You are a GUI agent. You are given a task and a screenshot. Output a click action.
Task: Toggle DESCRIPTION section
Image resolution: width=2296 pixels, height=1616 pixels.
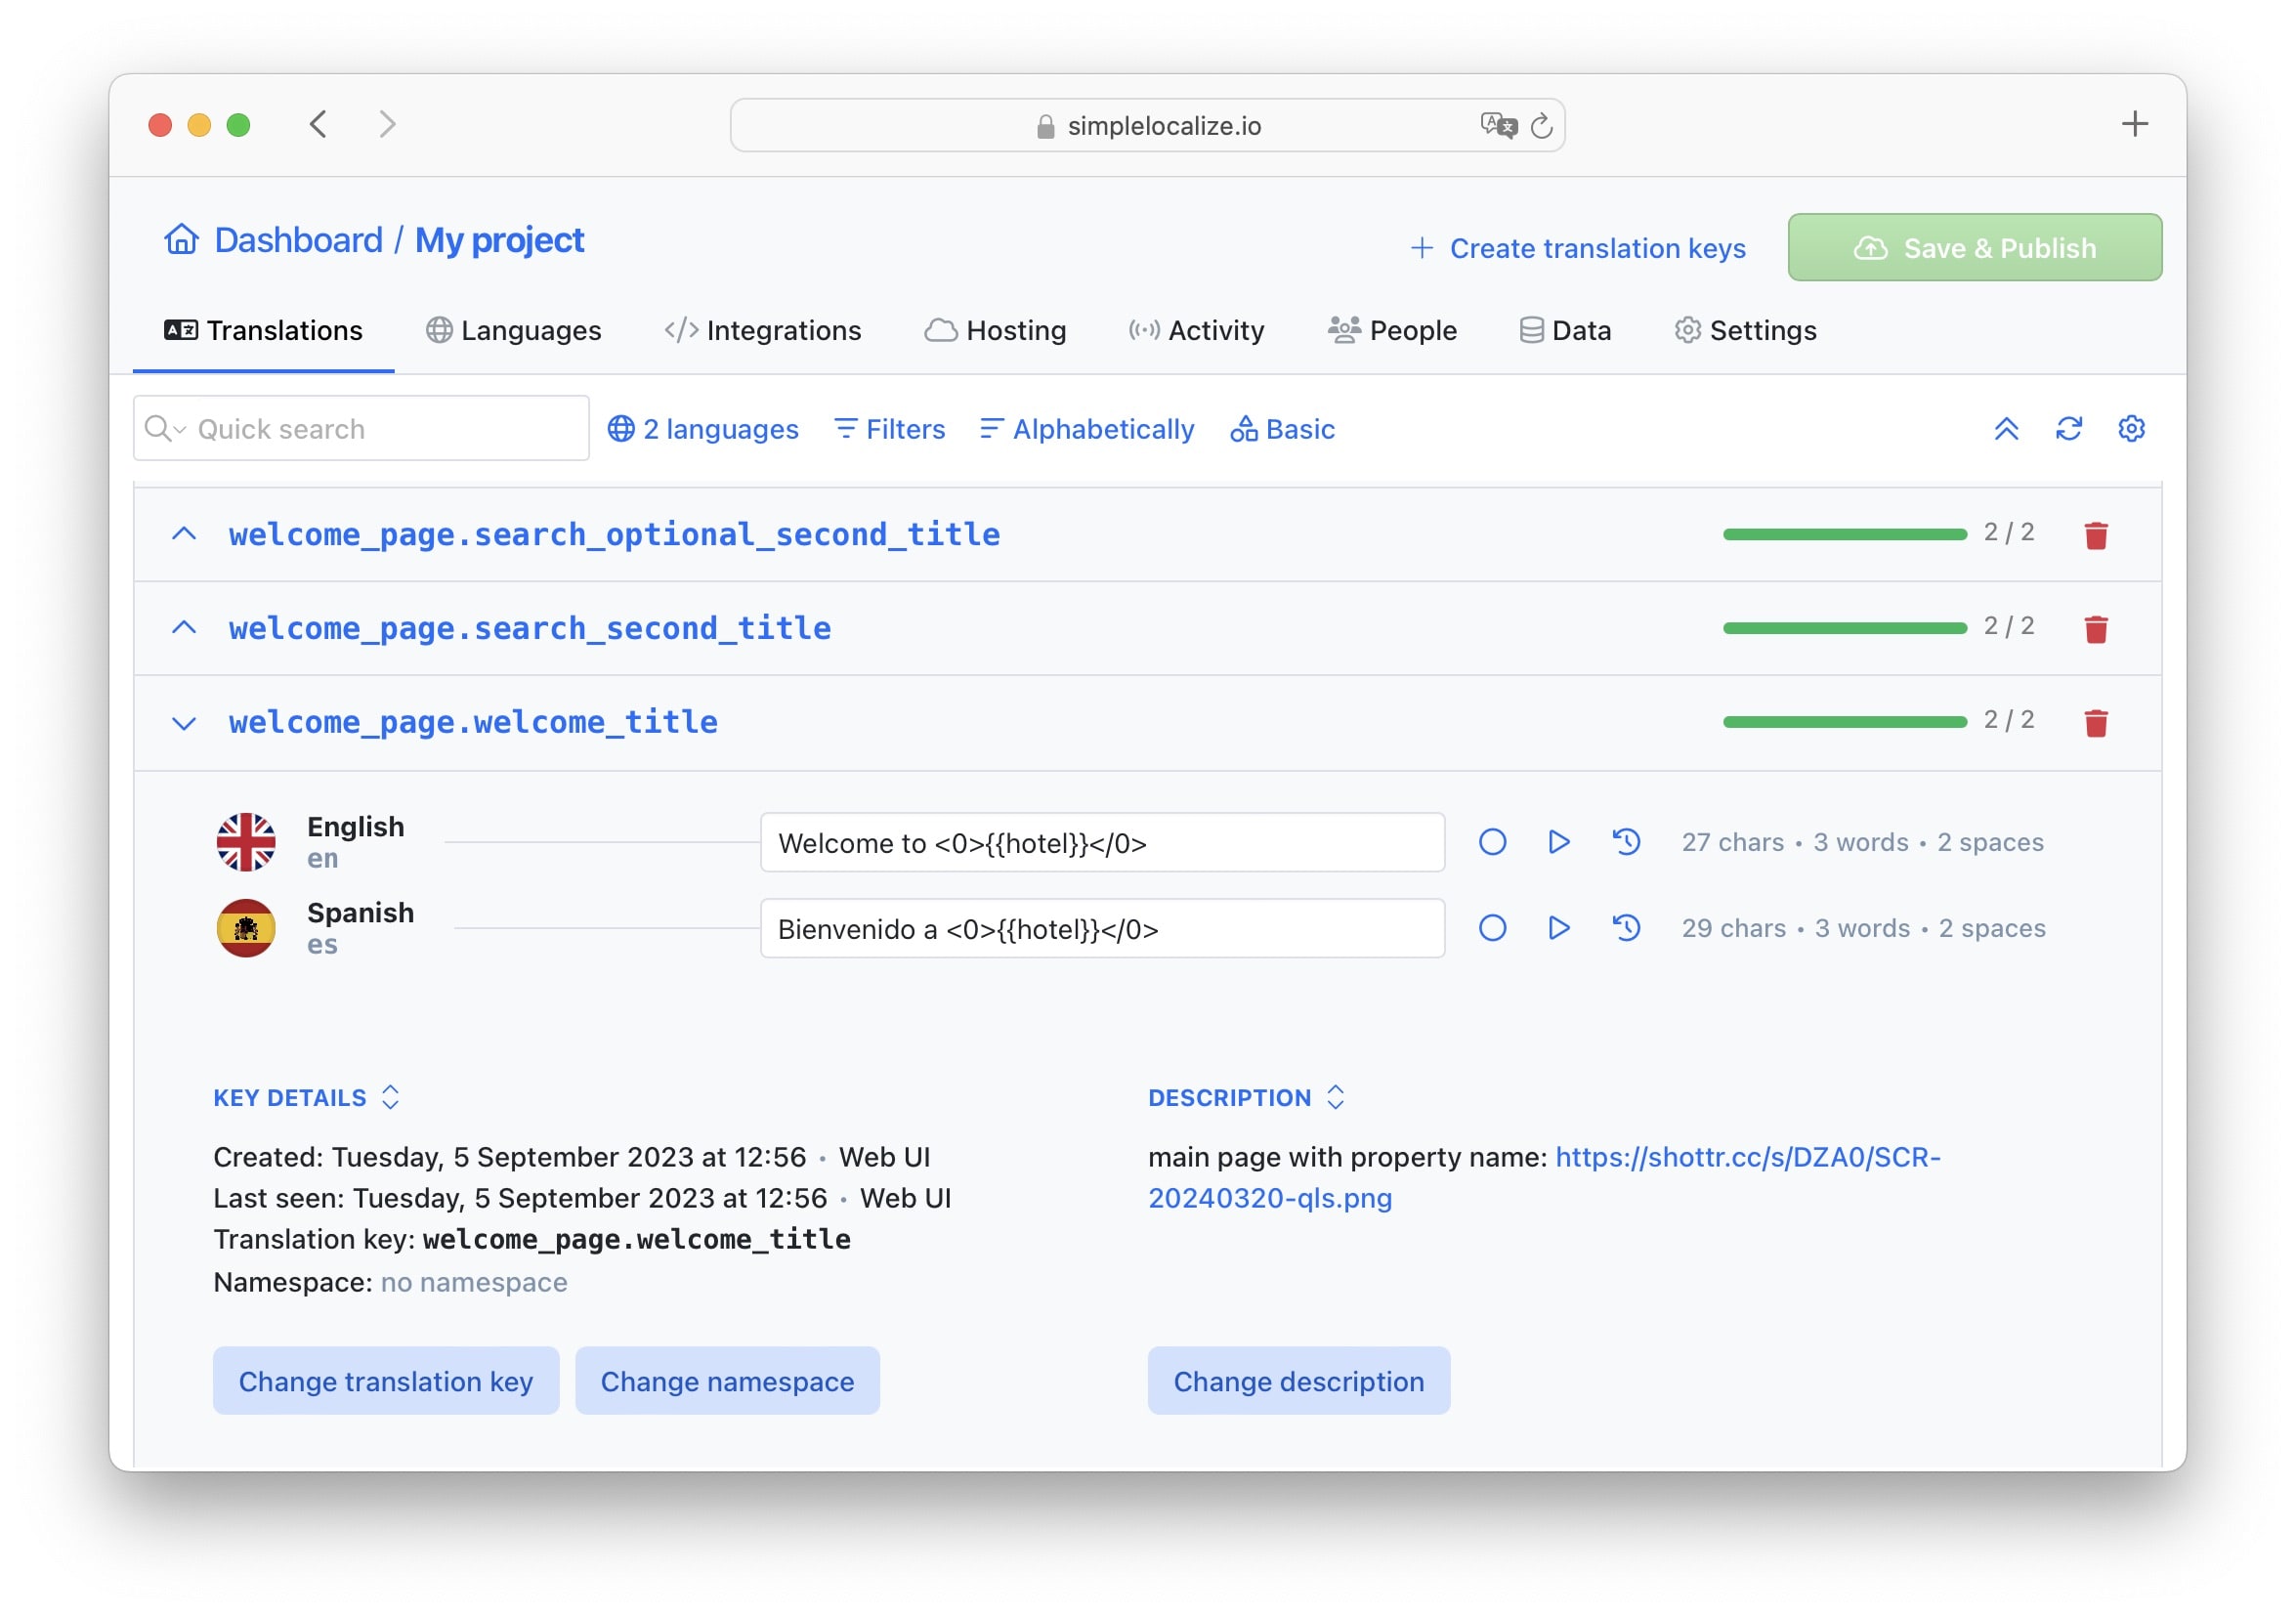click(x=1247, y=1097)
